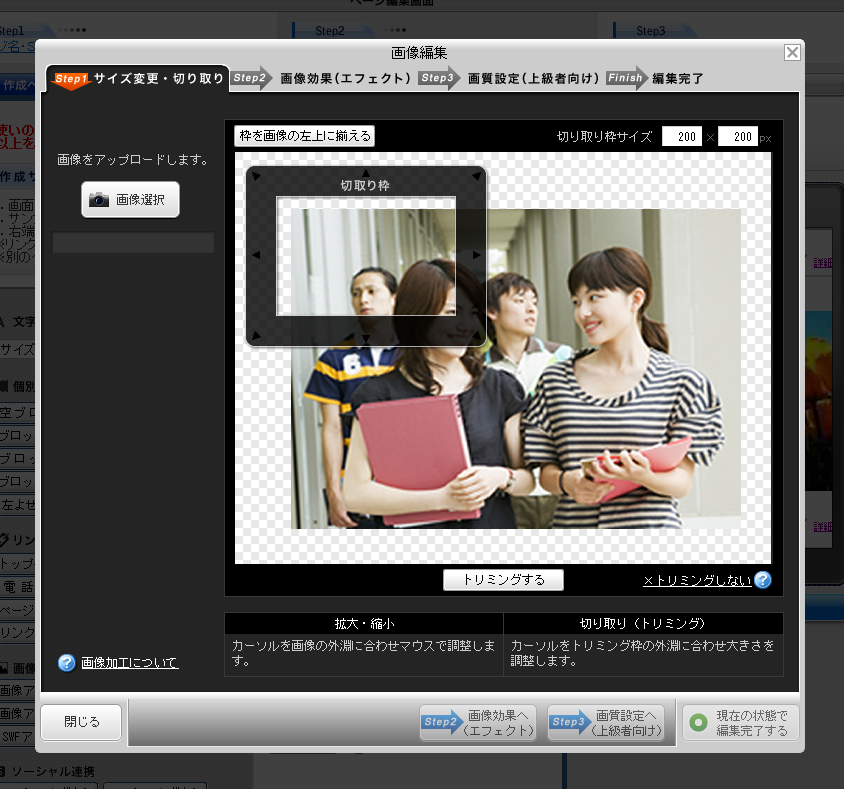Click the top-right corner handle of crop frame
Image resolution: width=844 pixels, height=789 pixels.
coord(476,176)
